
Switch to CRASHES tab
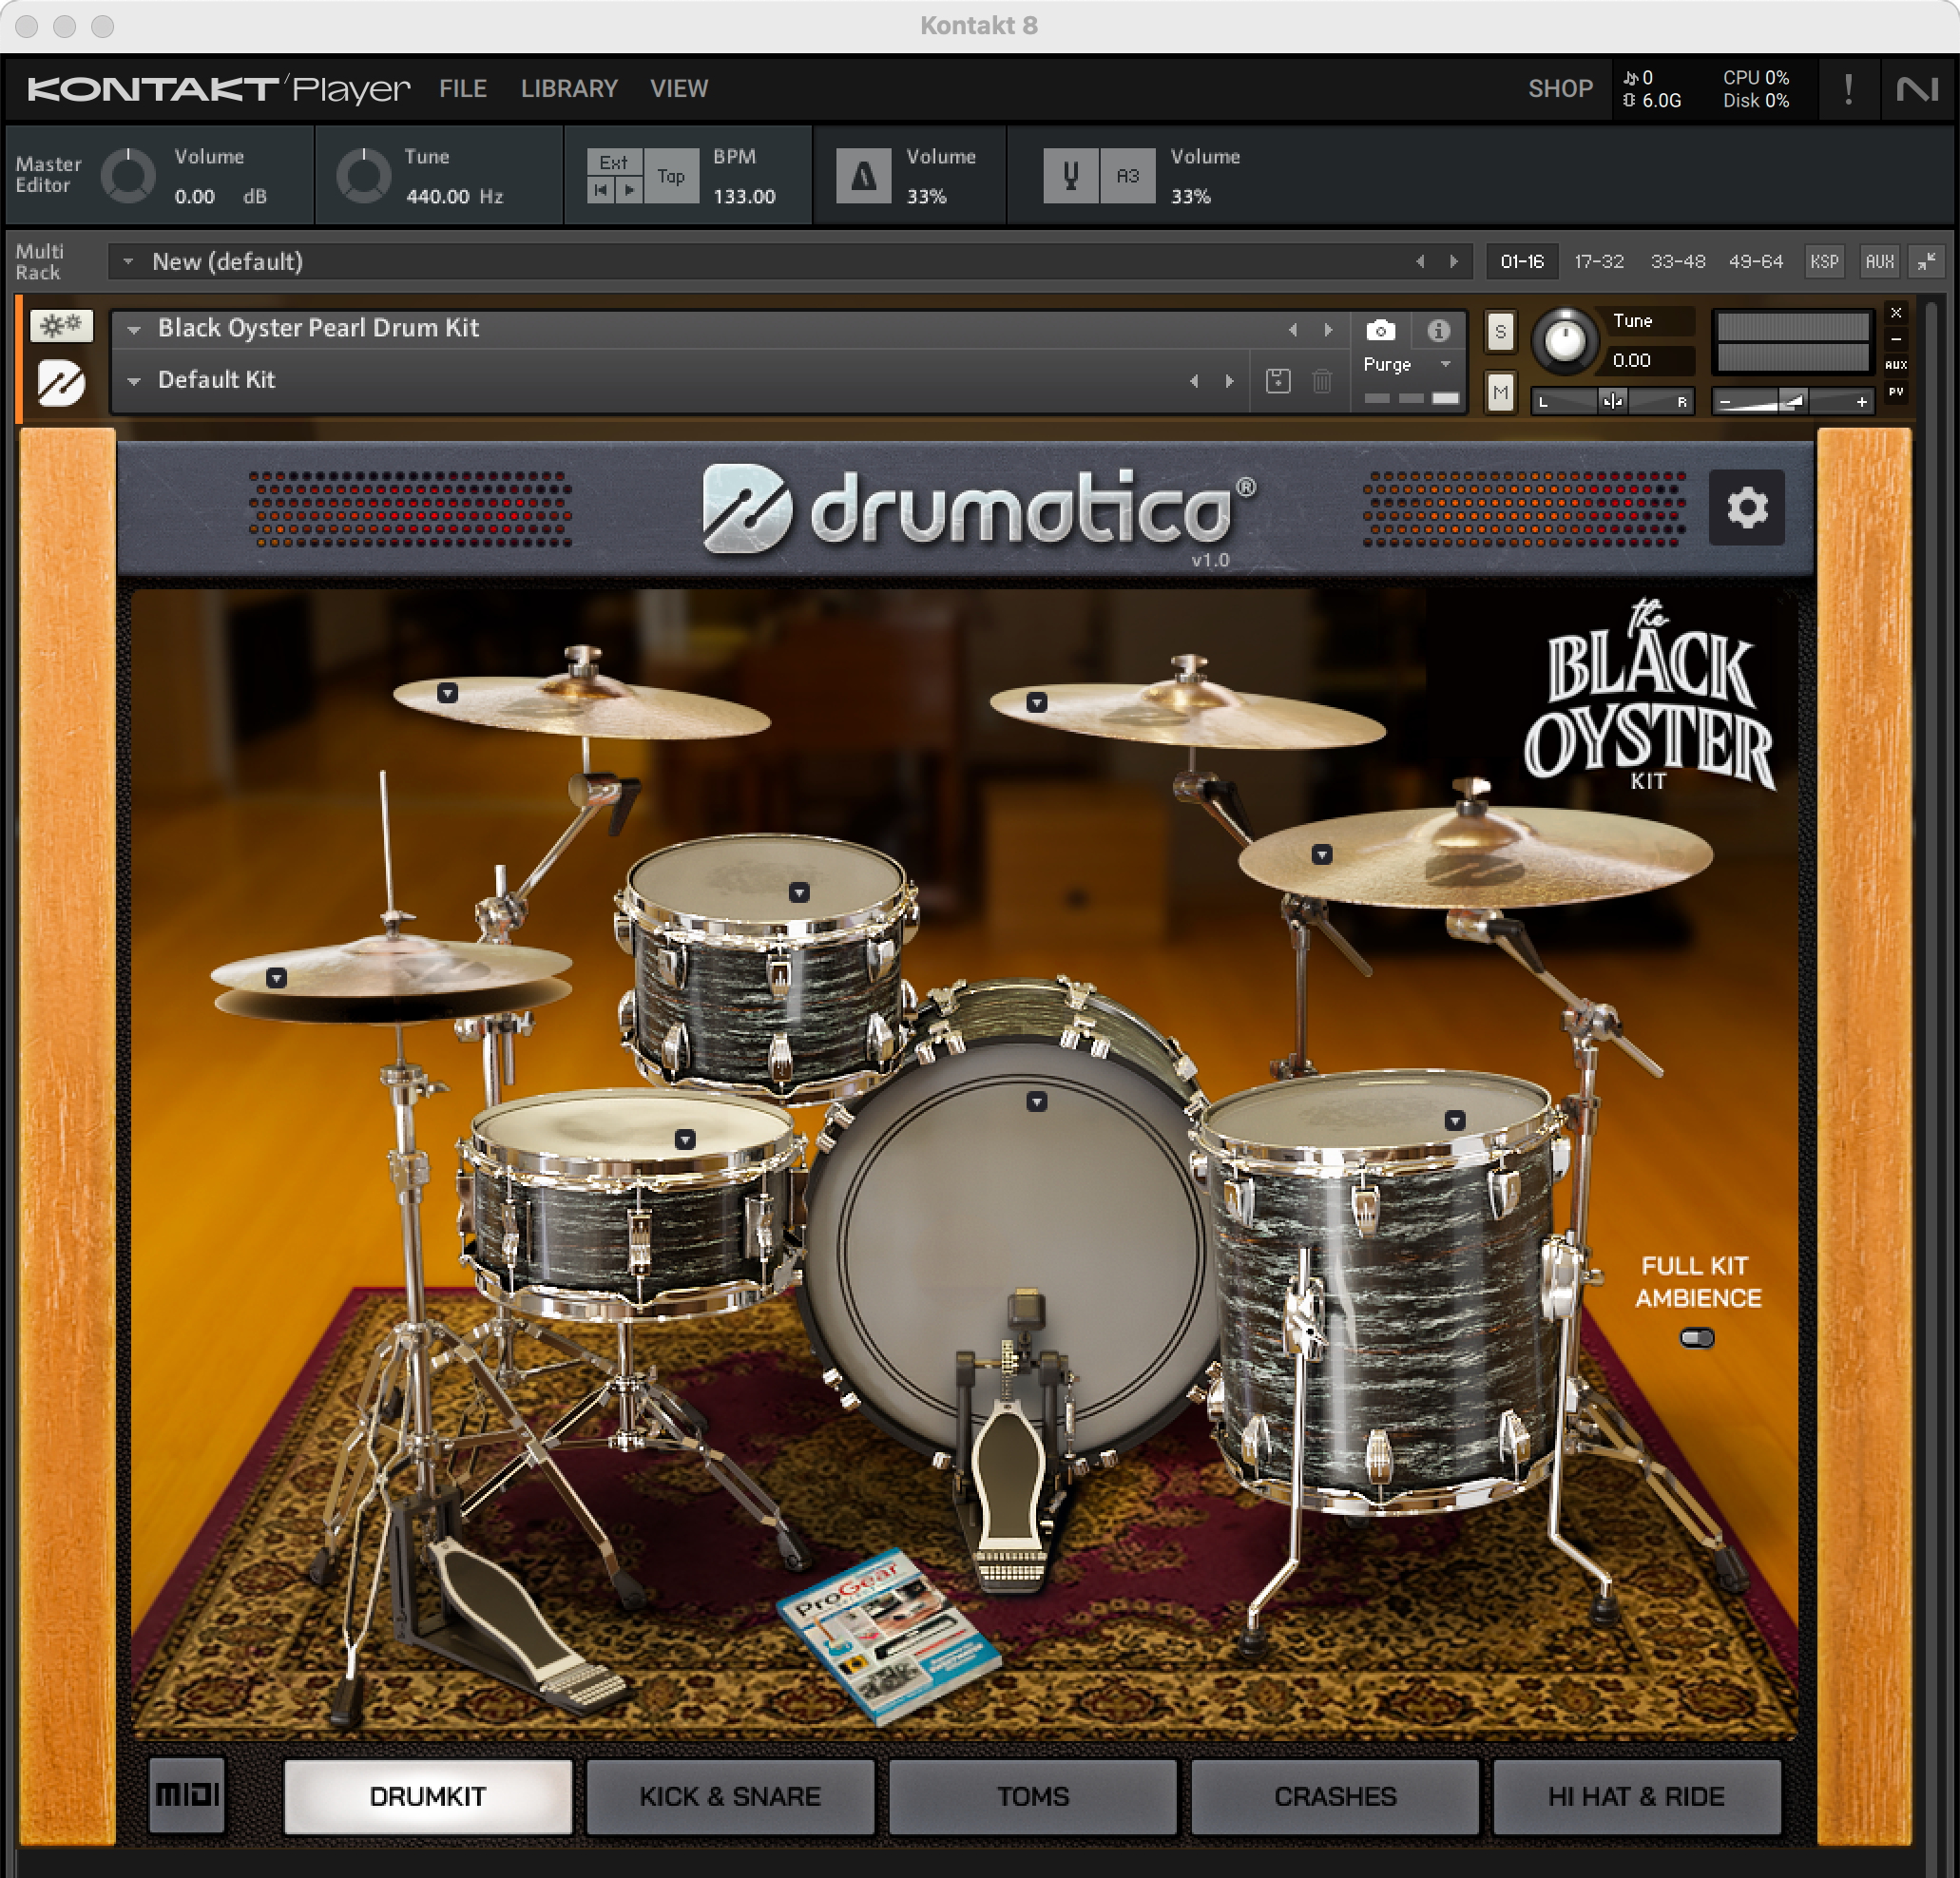click(x=1335, y=1796)
